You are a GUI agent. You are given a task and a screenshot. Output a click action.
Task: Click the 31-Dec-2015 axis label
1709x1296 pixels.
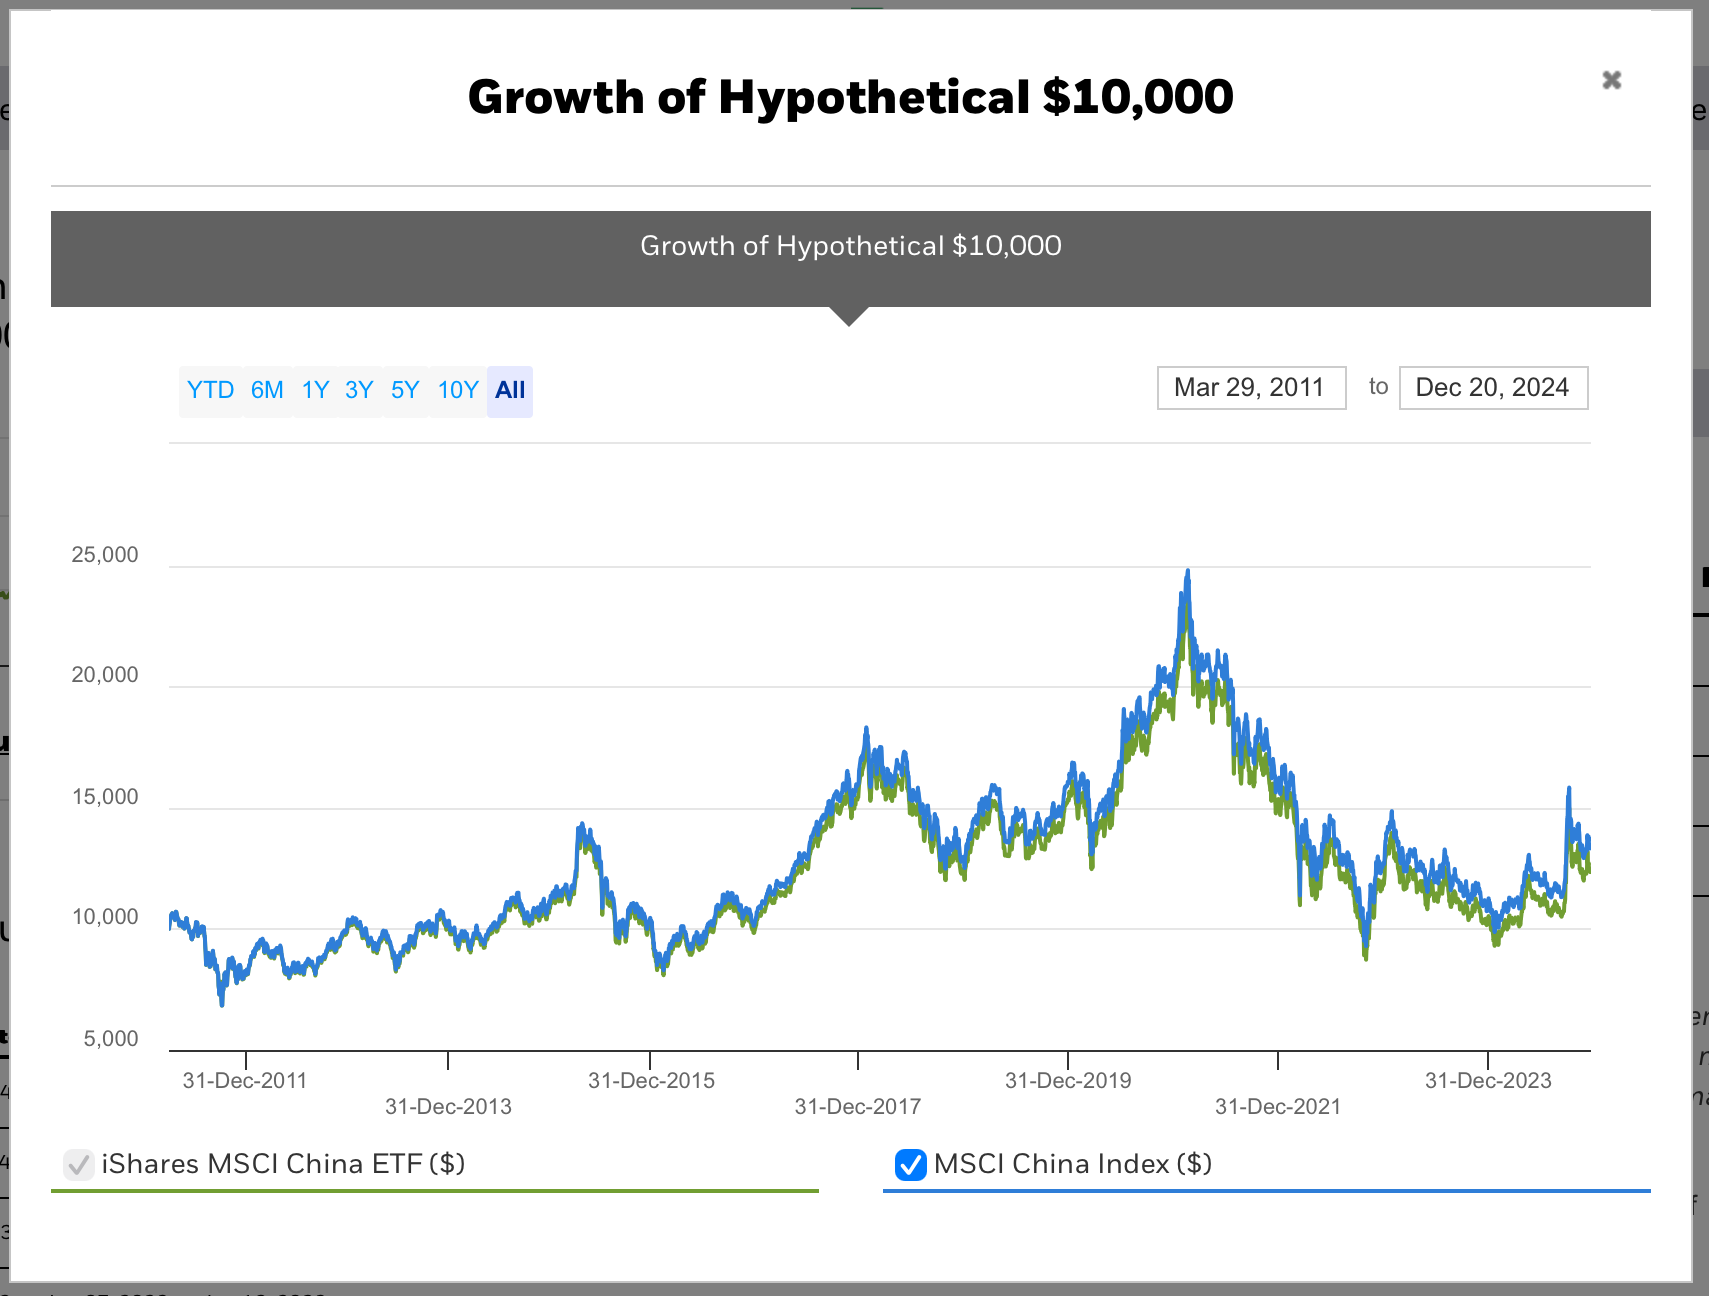pyautogui.click(x=651, y=1080)
